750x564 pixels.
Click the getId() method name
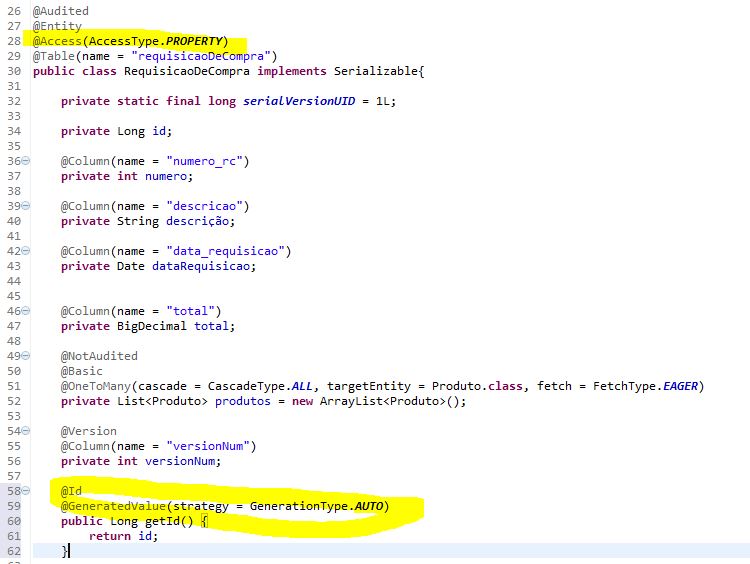(x=169, y=521)
